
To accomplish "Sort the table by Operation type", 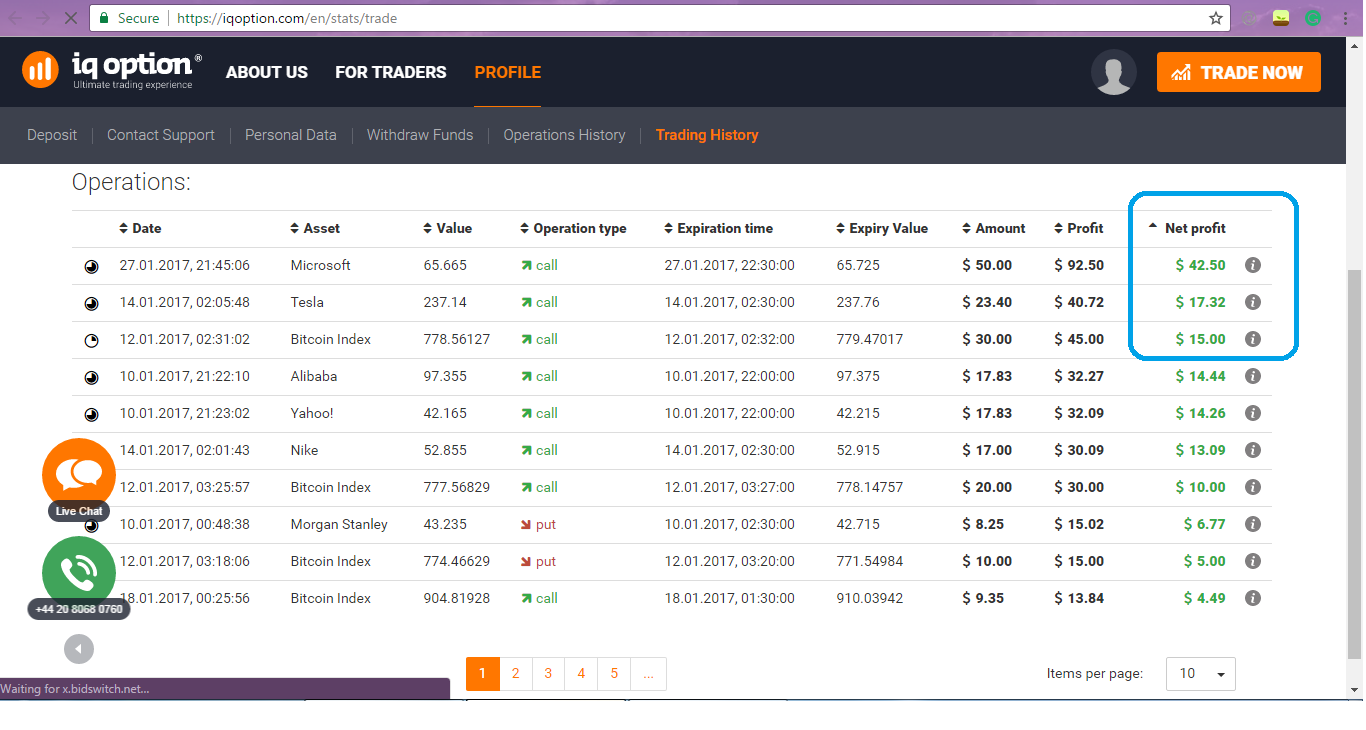I will coord(573,228).
